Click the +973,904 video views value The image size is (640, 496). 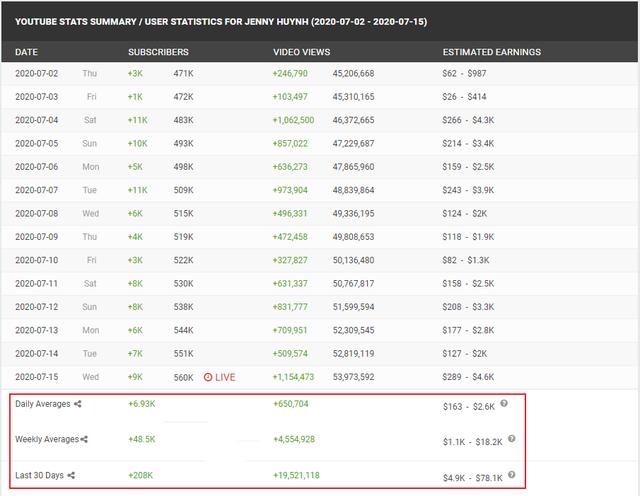[290, 190]
